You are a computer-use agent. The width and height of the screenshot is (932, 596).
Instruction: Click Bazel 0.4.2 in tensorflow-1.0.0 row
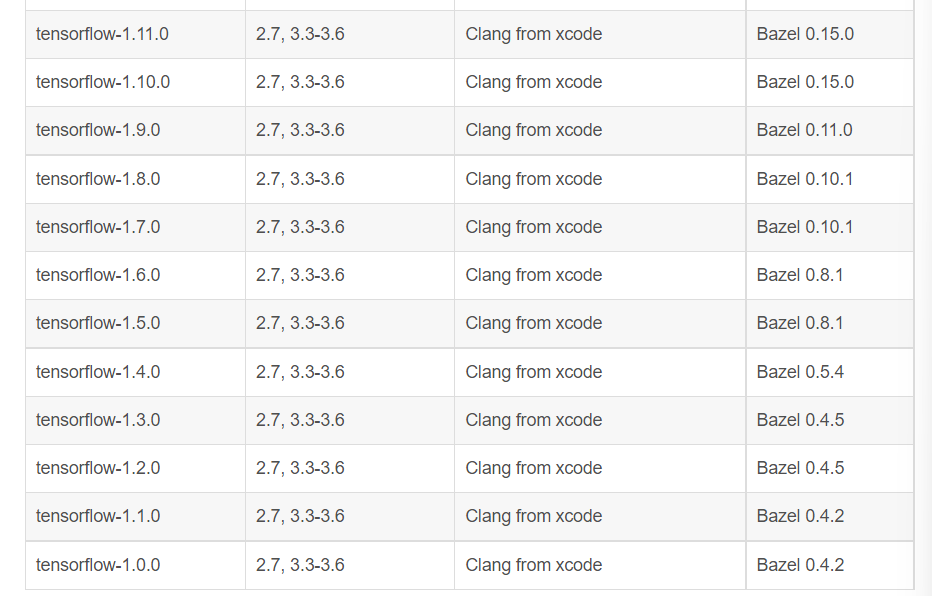[x=800, y=565]
